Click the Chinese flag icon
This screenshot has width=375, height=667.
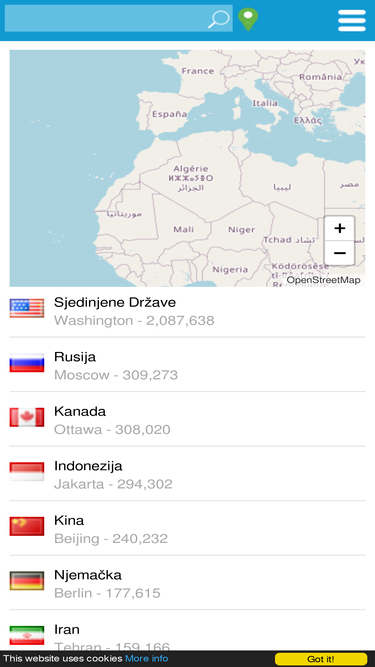(x=27, y=526)
